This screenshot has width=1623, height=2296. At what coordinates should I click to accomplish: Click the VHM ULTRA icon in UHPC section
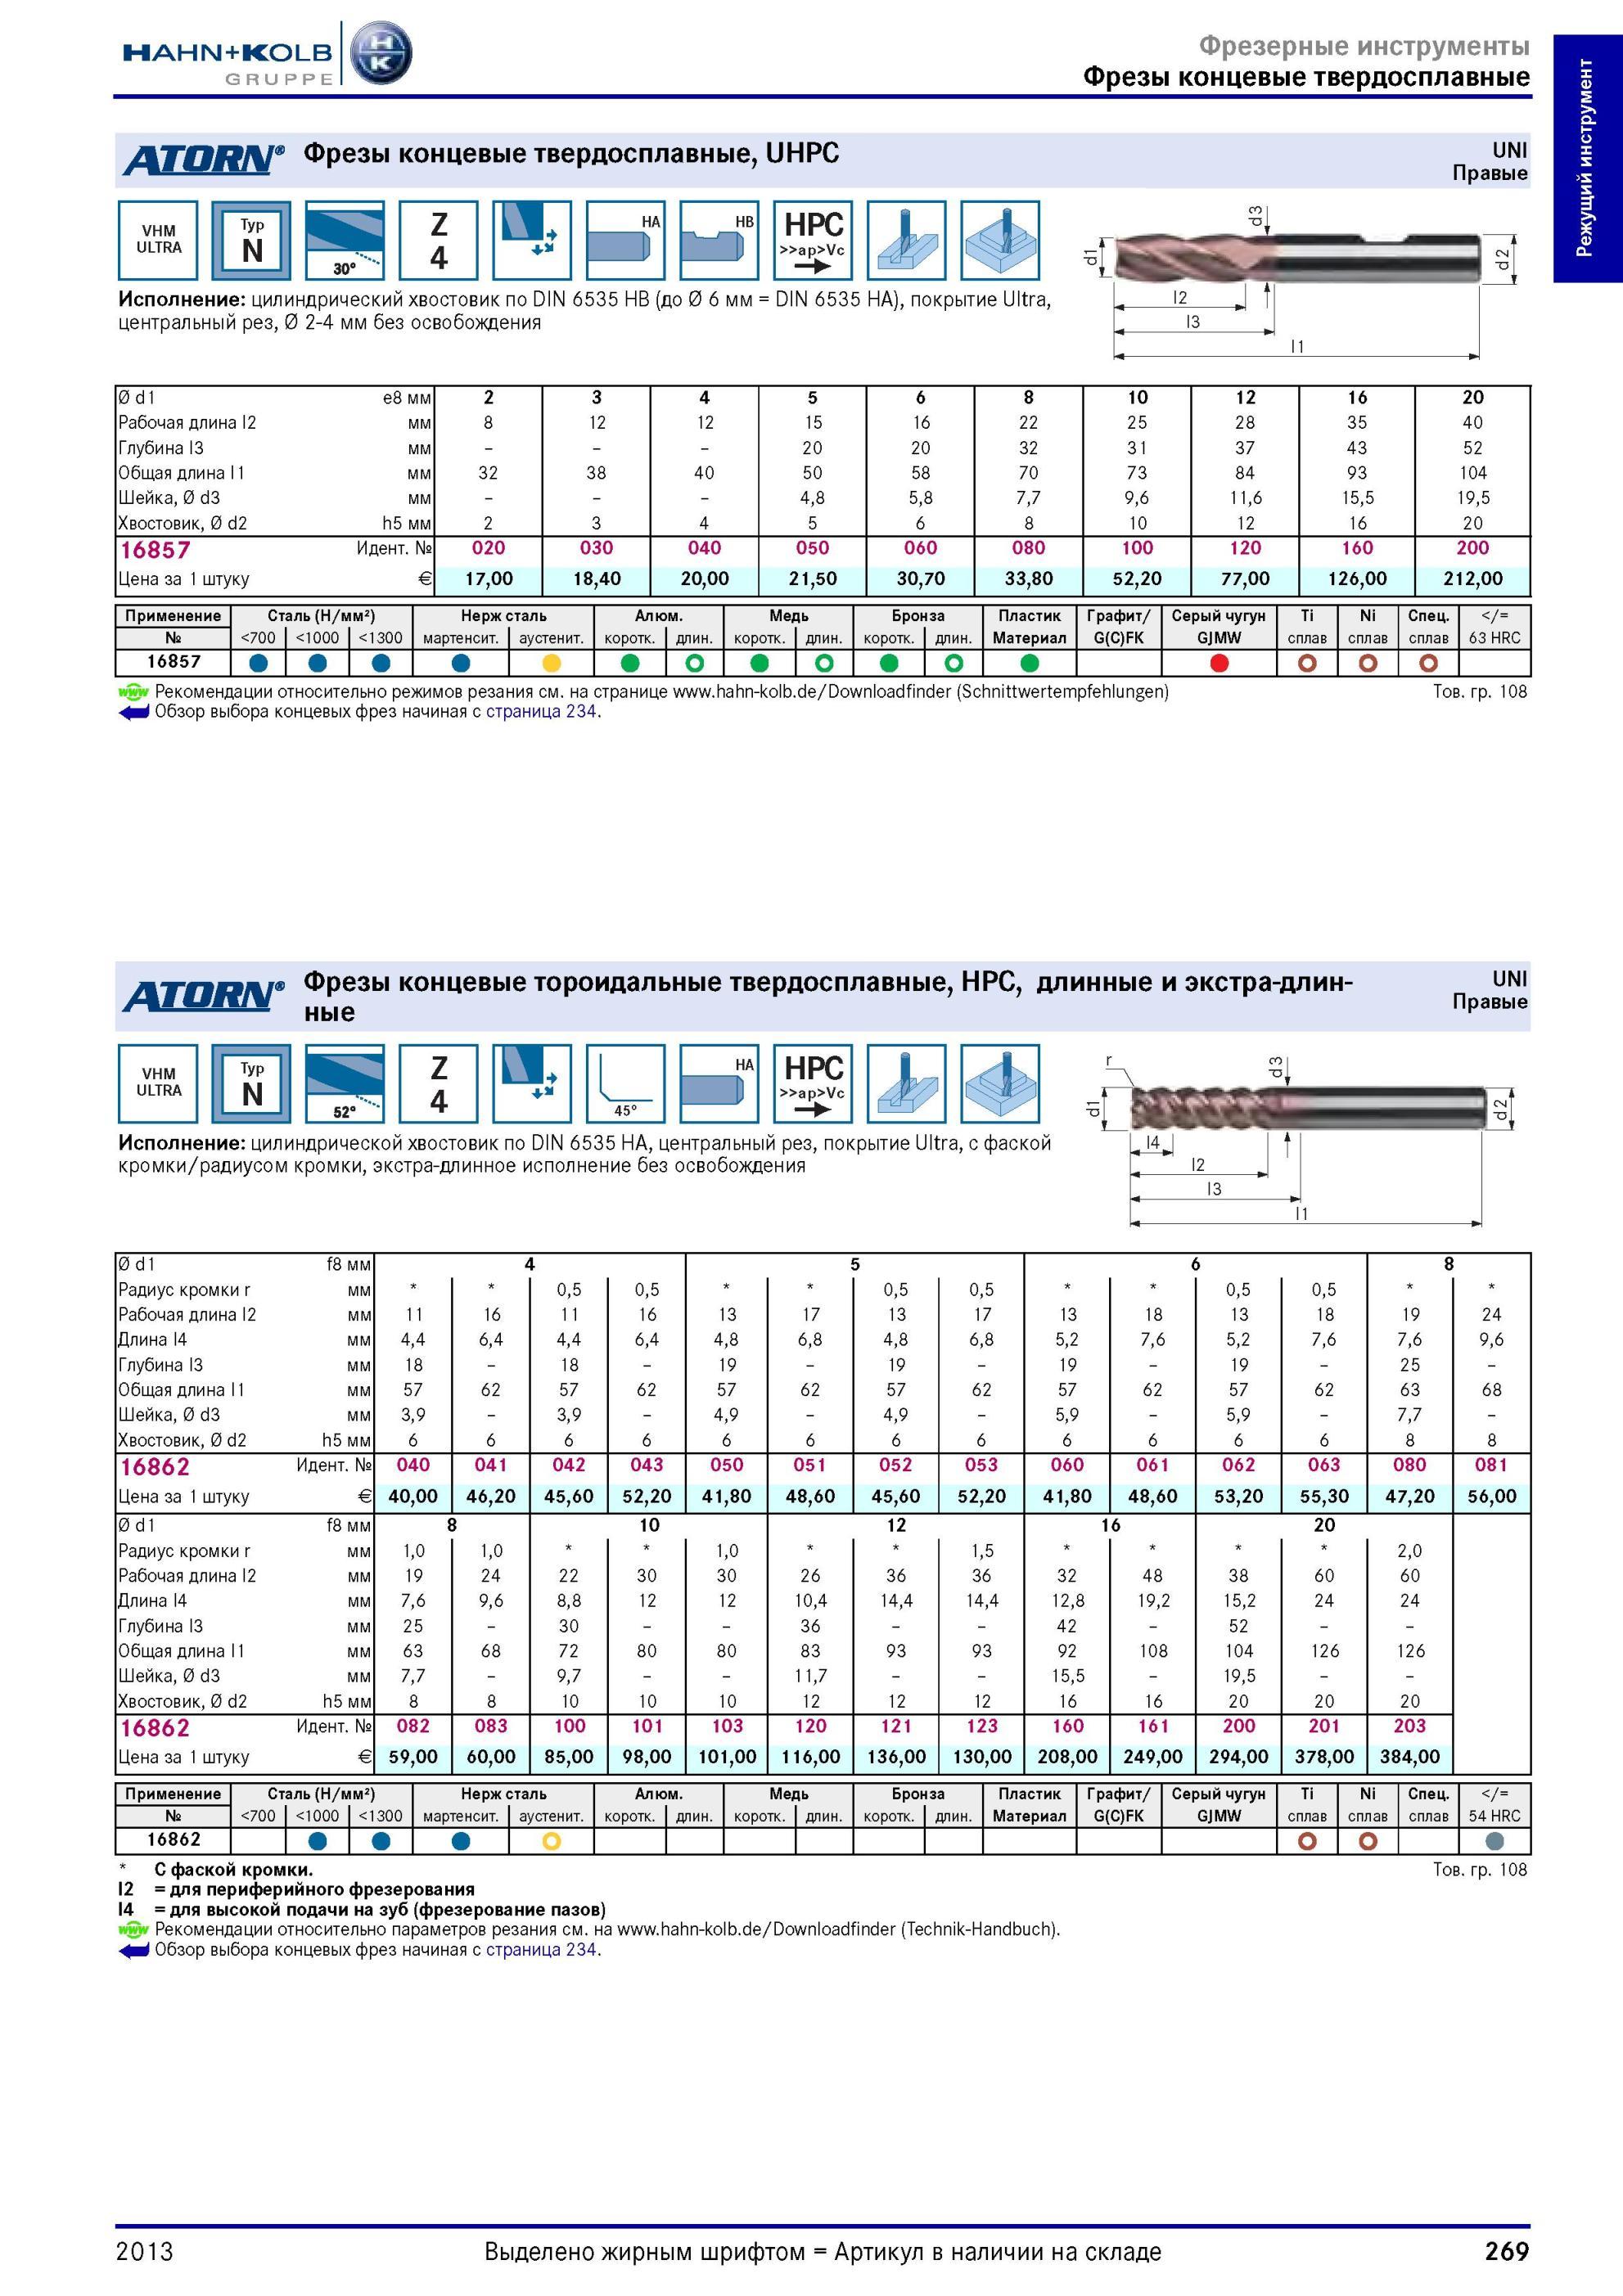coord(158,240)
